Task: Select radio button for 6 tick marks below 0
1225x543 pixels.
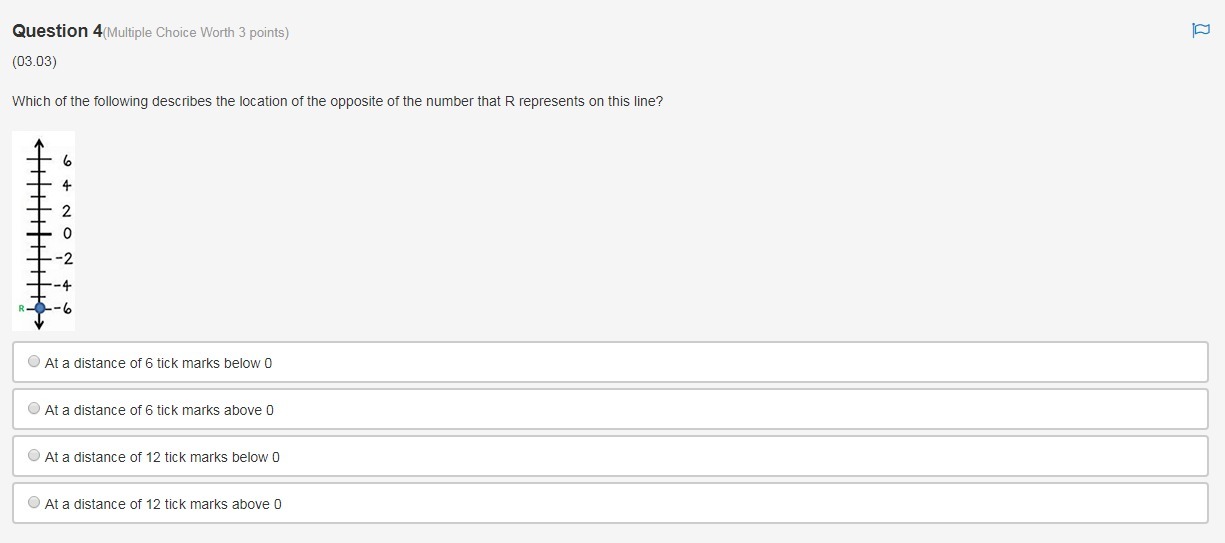Action: (35, 362)
